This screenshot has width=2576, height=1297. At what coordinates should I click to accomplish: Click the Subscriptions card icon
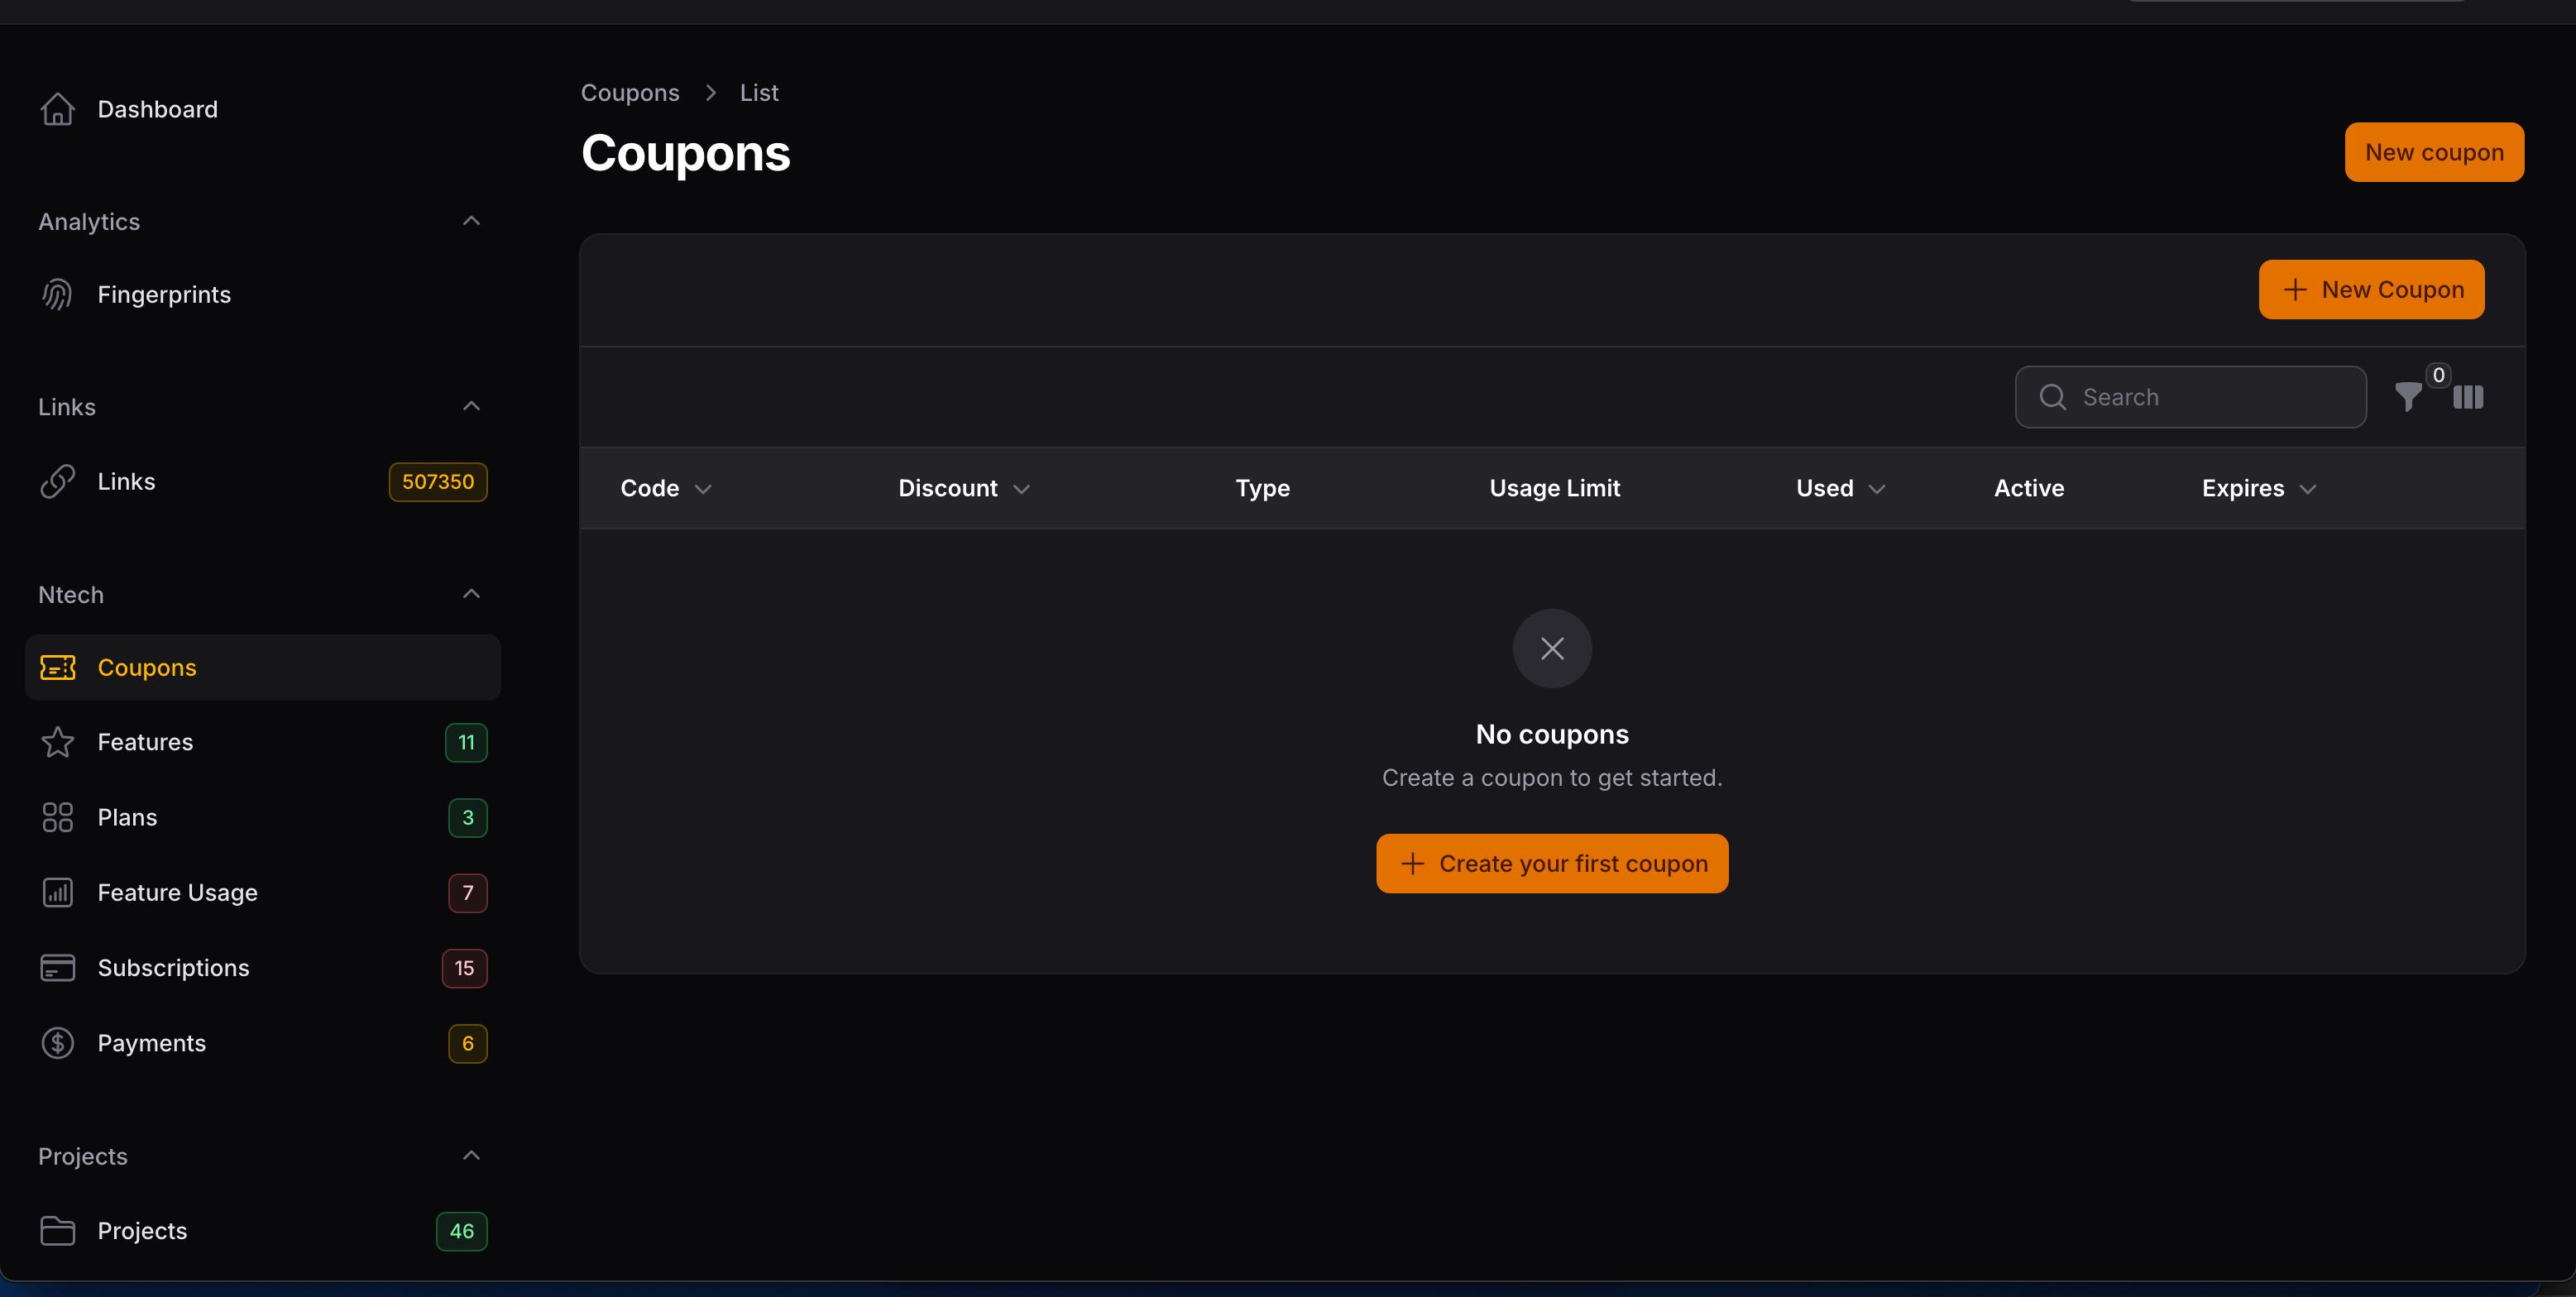pos(57,968)
